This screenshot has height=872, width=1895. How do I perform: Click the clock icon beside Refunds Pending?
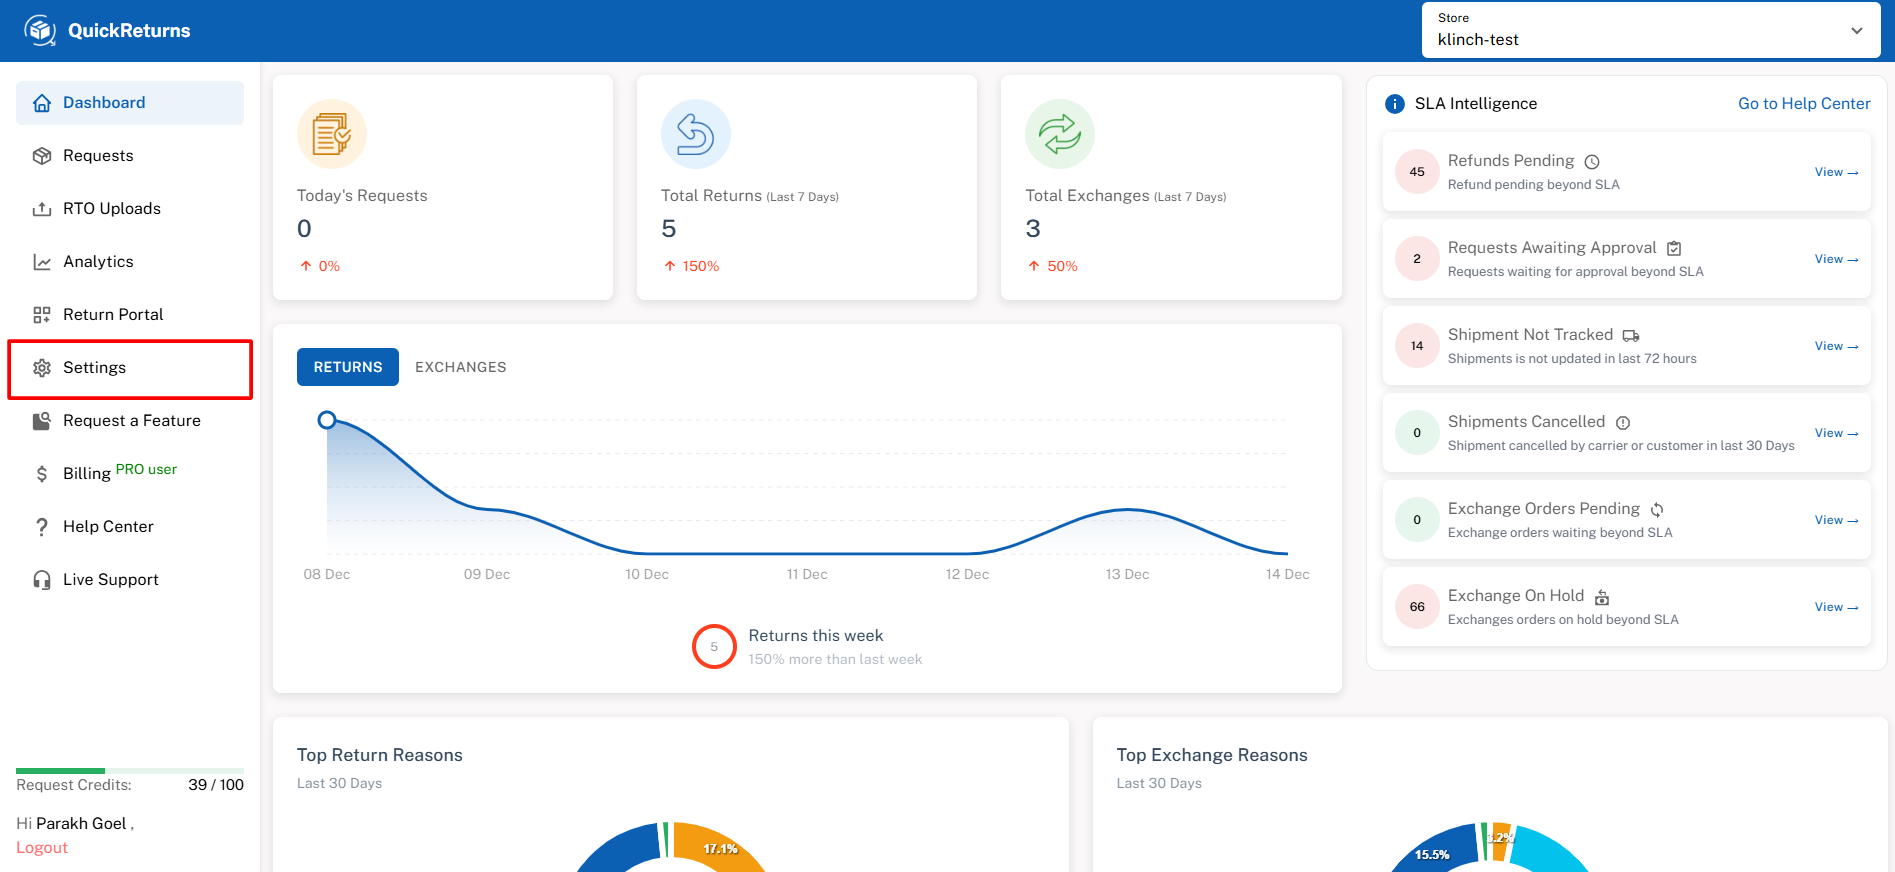(x=1592, y=162)
